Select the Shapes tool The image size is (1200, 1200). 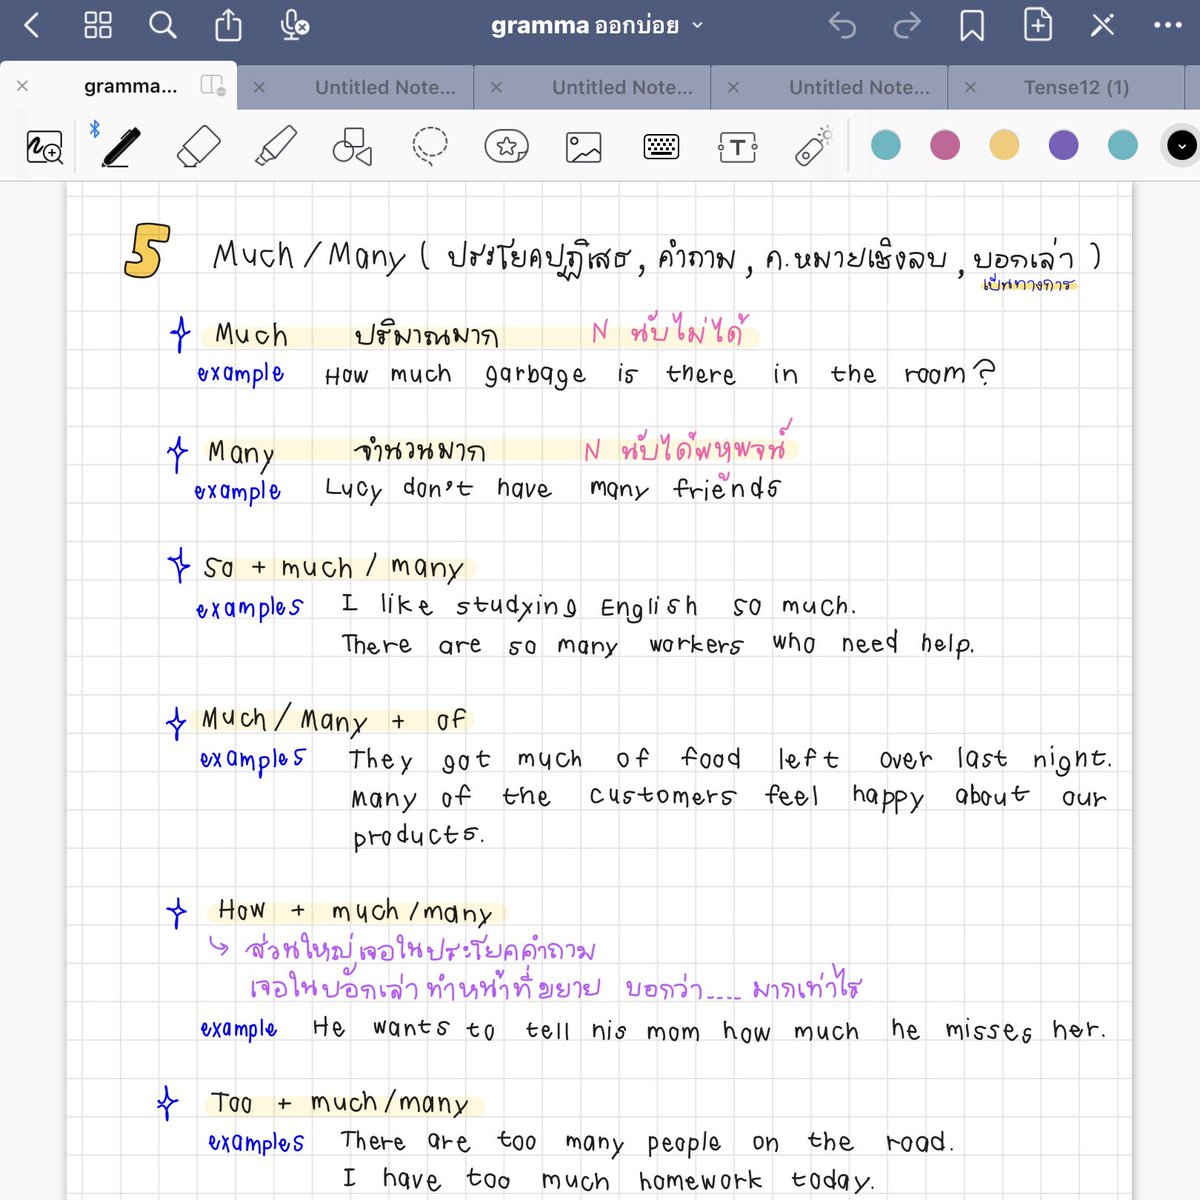[x=352, y=146]
